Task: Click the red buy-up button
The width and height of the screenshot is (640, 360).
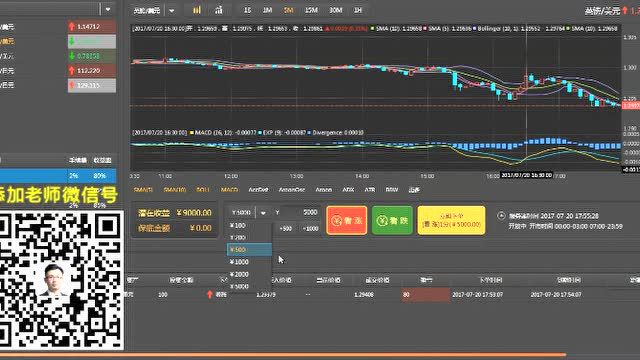Action: click(347, 220)
